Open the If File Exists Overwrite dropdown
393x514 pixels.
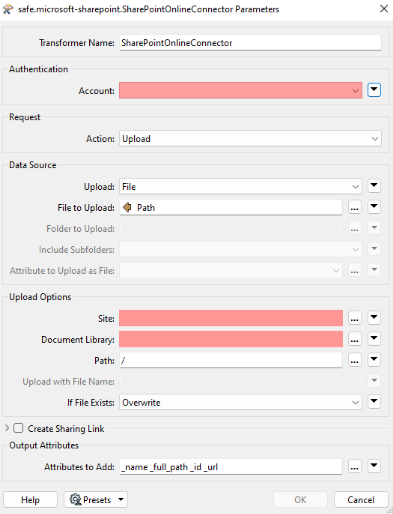(x=240, y=402)
